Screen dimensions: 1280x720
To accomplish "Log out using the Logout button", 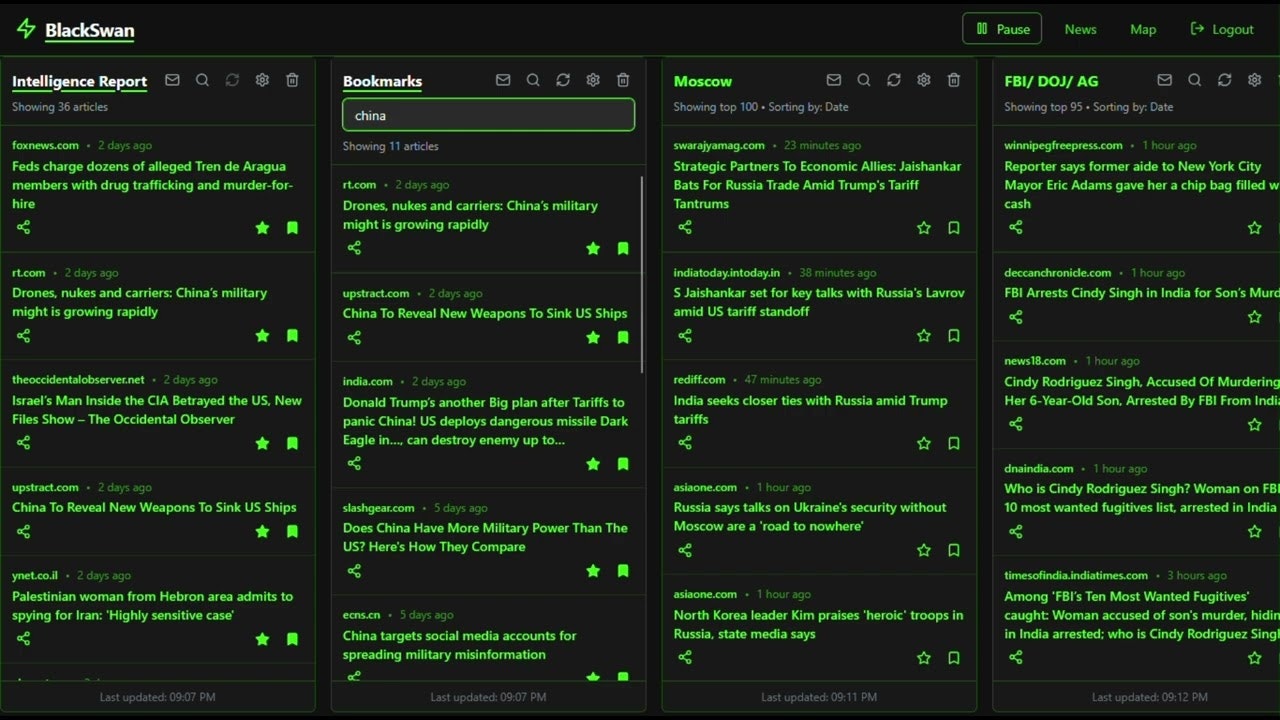I will pos(1222,29).
